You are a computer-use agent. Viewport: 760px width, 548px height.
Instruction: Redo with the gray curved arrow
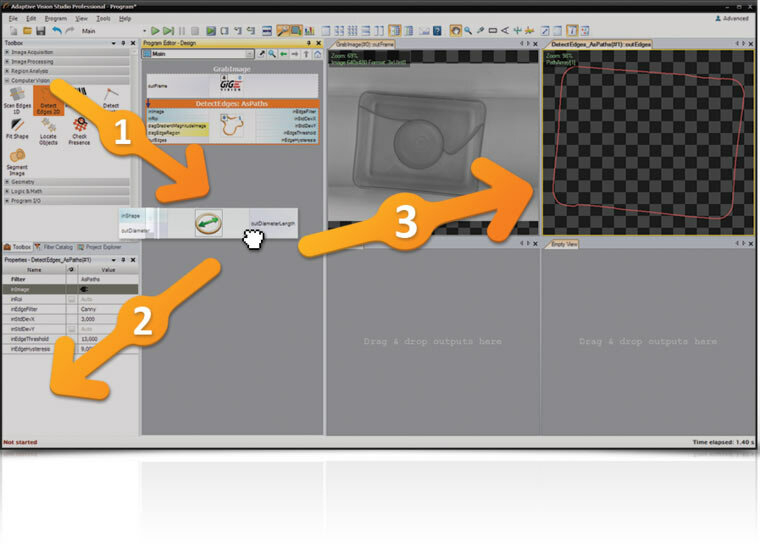tap(70, 31)
